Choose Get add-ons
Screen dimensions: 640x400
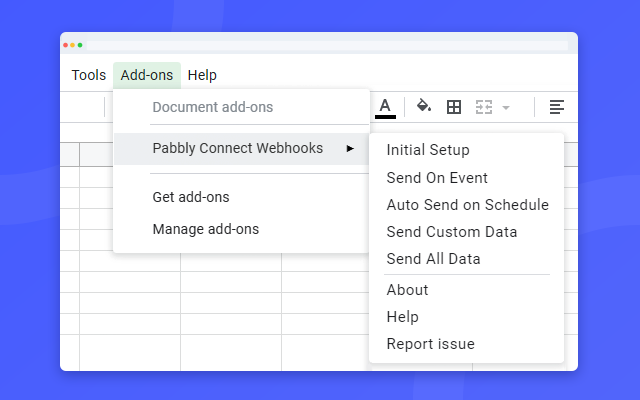click(191, 197)
